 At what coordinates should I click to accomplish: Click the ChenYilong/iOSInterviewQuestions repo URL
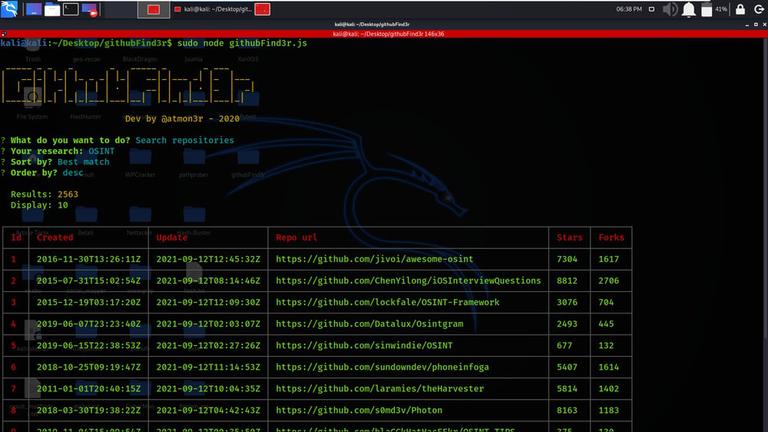[408, 280]
